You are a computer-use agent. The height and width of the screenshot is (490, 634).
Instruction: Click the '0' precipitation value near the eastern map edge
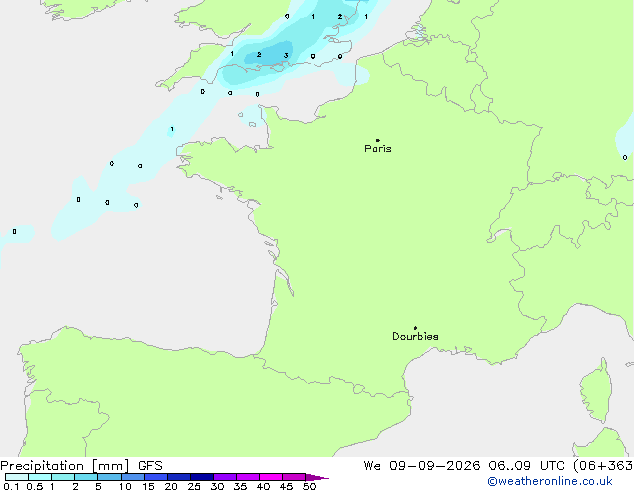point(625,158)
